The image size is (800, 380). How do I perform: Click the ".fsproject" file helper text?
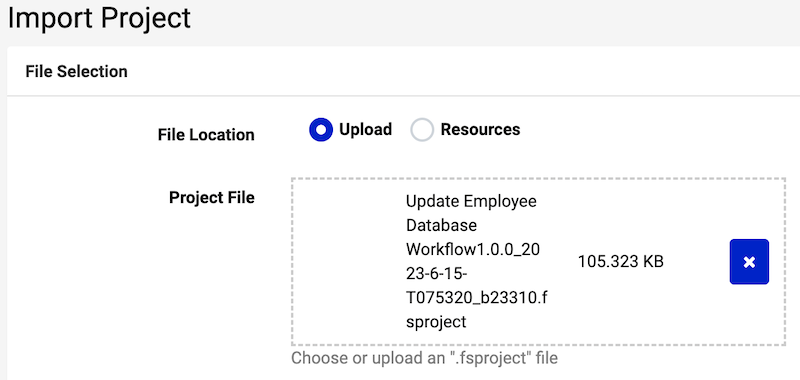(424, 358)
